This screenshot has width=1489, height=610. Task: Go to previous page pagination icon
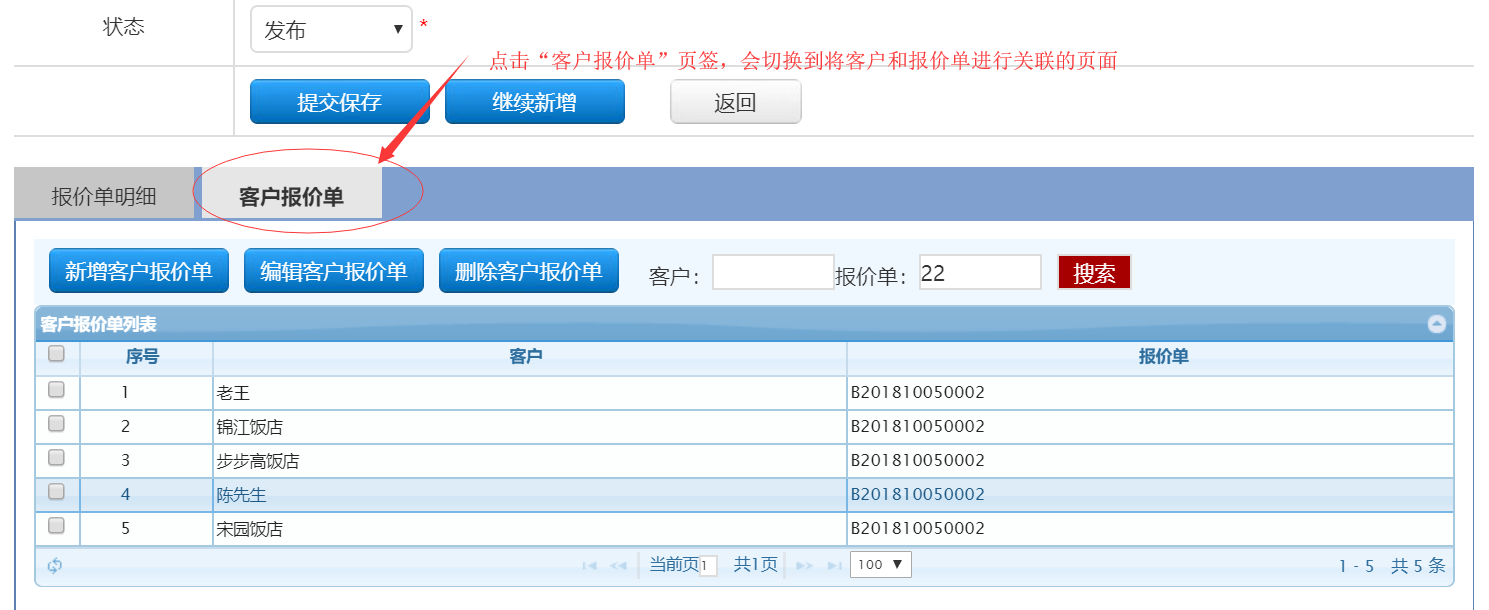[618, 566]
